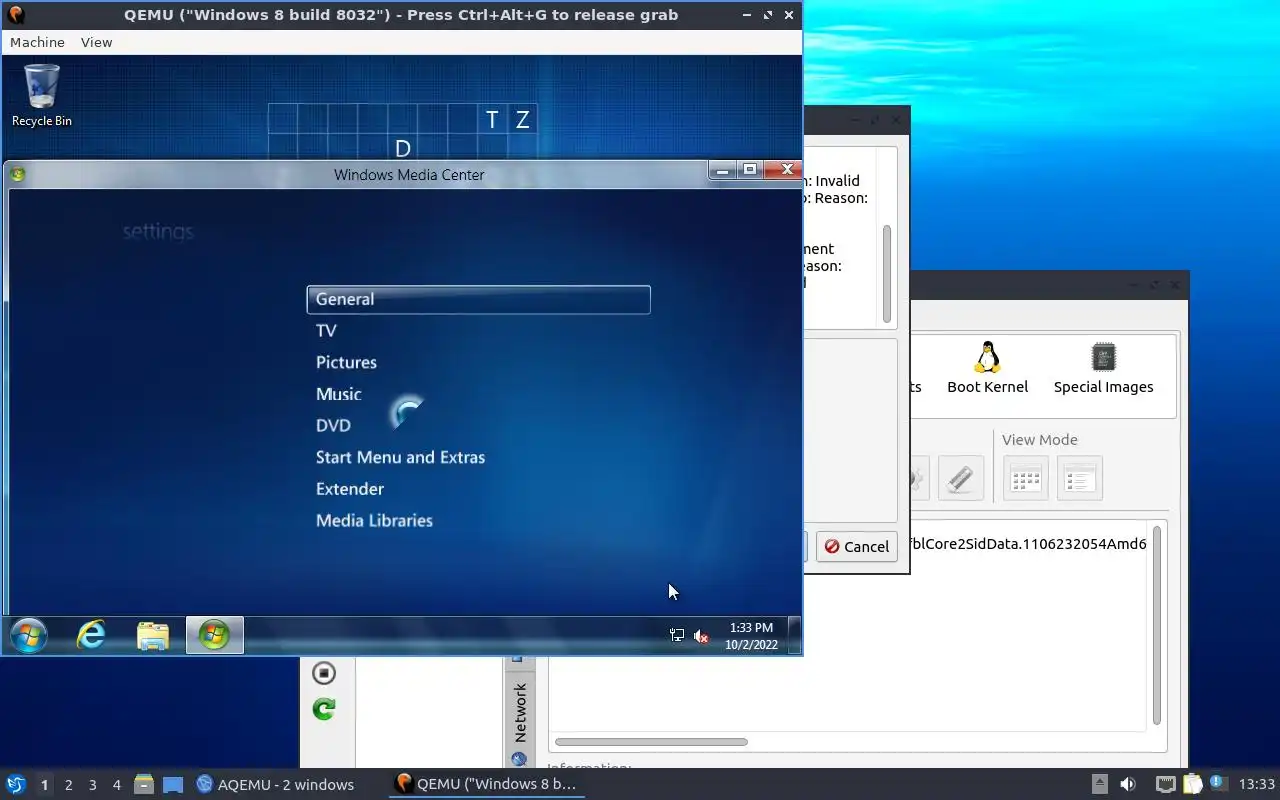Switch to host workspace 2

point(68,784)
